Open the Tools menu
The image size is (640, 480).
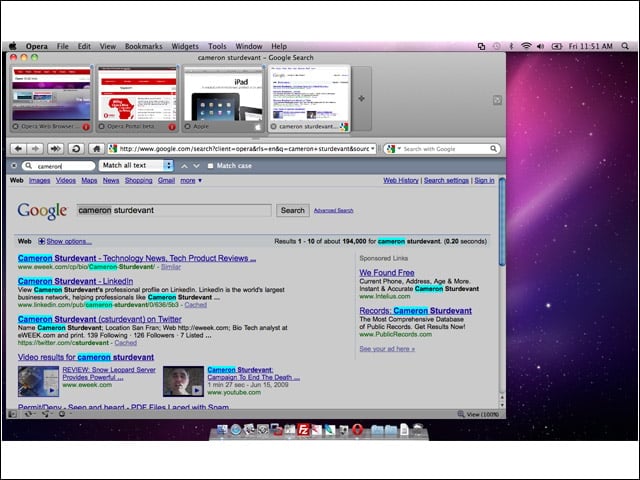(x=217, y=46)
